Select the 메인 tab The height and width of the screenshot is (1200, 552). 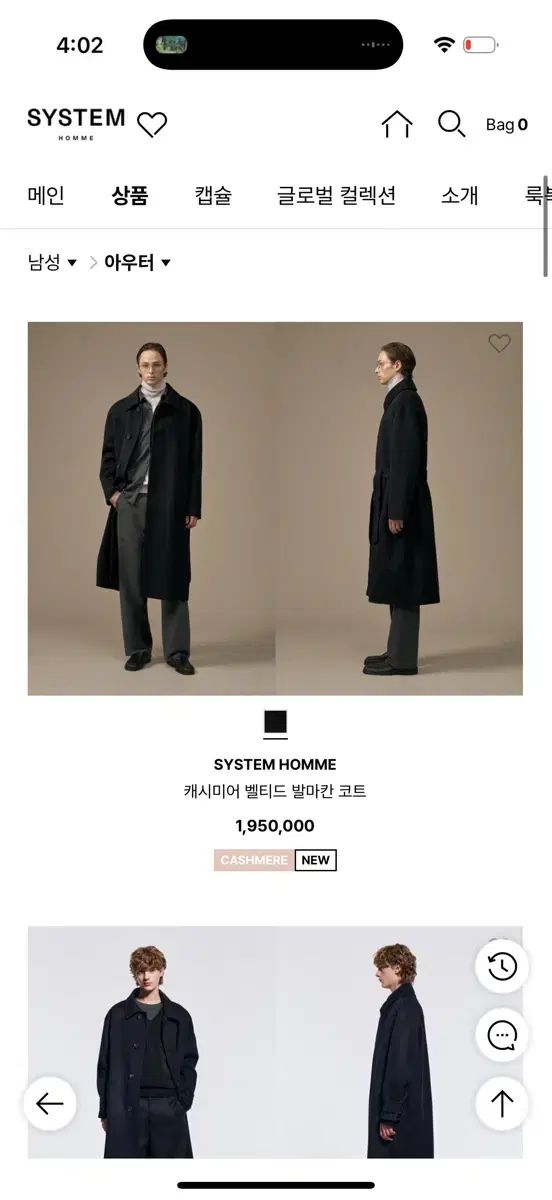tap(46, 195)
